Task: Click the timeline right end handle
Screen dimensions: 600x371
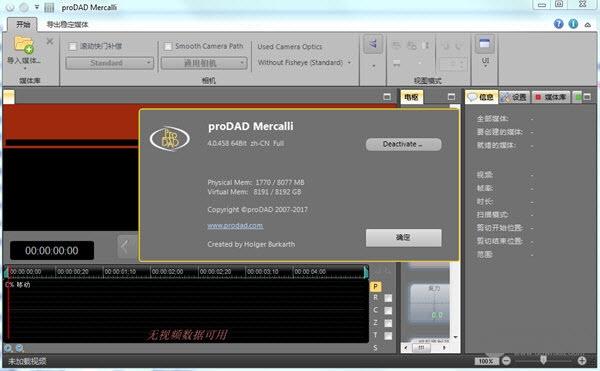Action: pyautogui.click(x=366, y=272)
